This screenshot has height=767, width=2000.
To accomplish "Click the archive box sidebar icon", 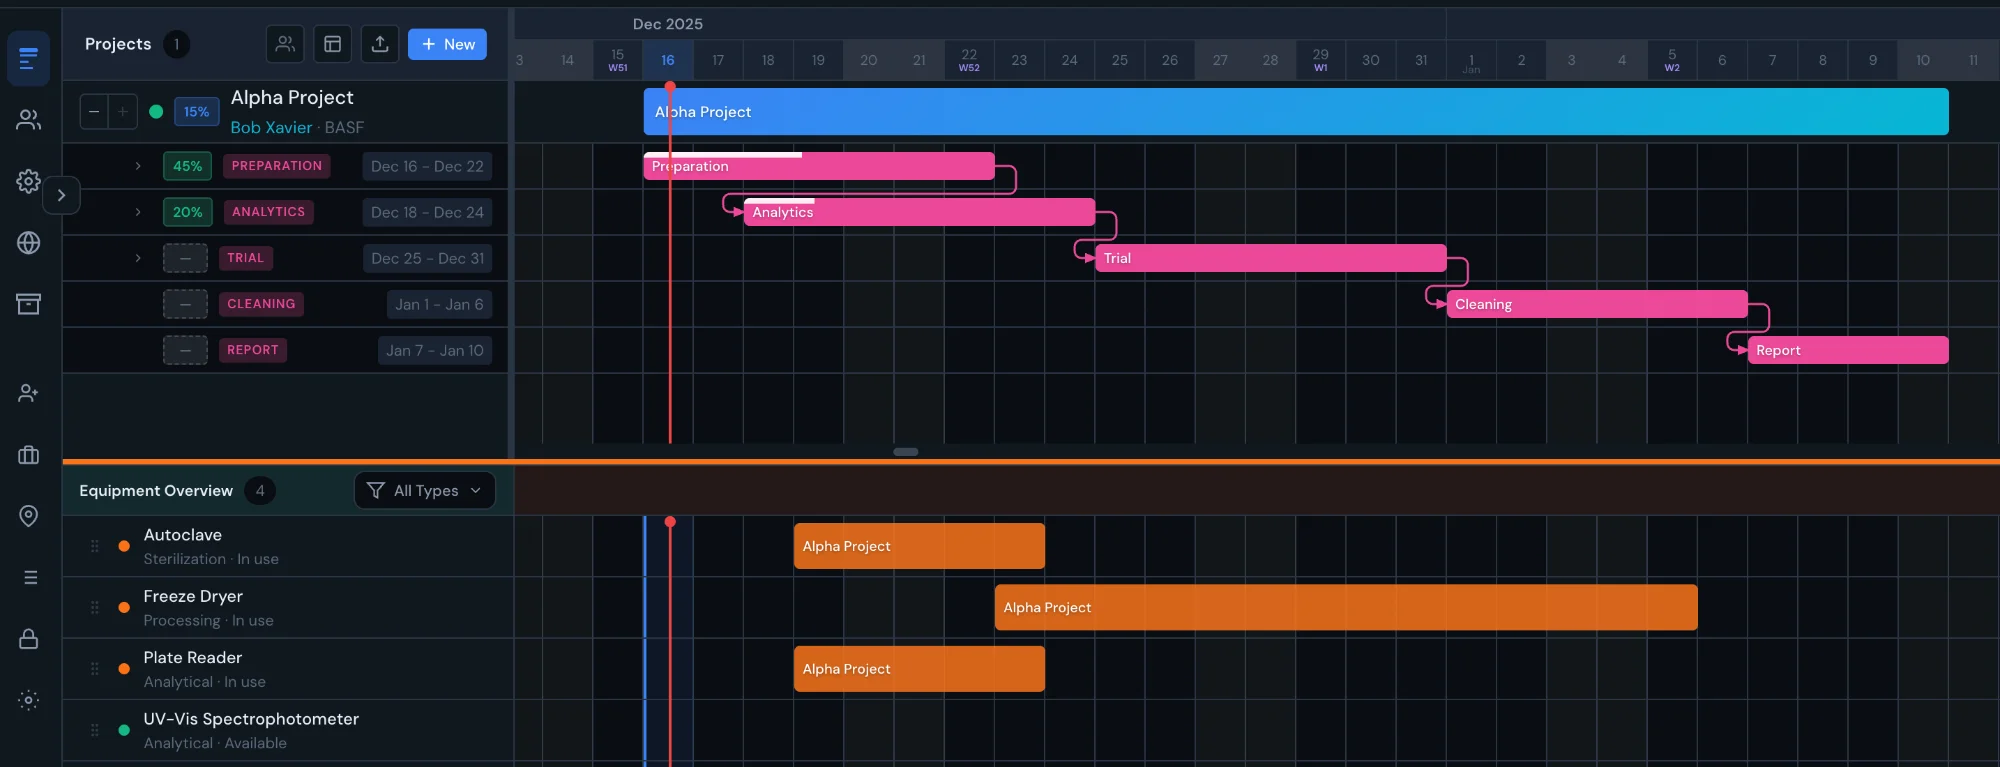I will [28, 304].
